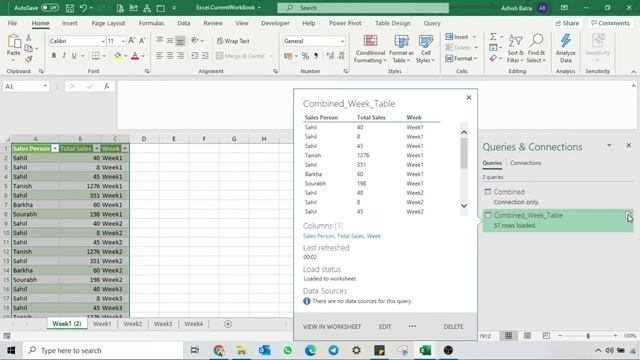Switch to the Query ribbon tab
640x360 pixels.
pos(432,23)
